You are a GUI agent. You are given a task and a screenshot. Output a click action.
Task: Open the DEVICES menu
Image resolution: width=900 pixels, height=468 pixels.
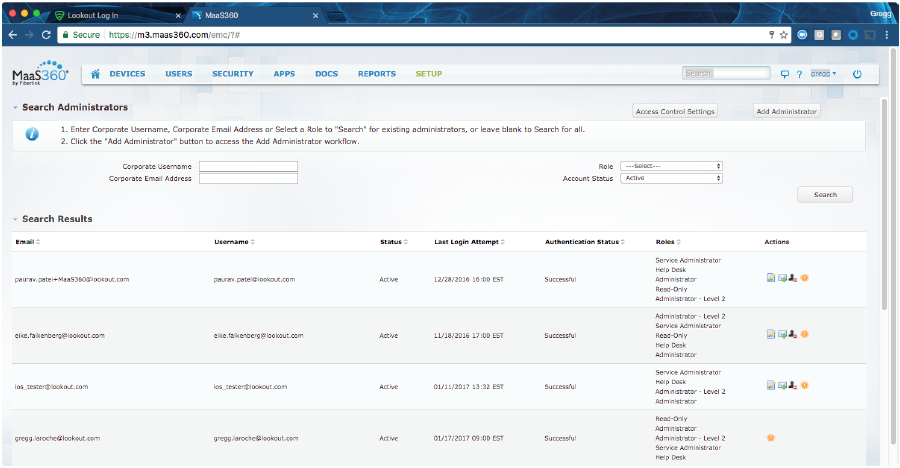tap(127, 74)
